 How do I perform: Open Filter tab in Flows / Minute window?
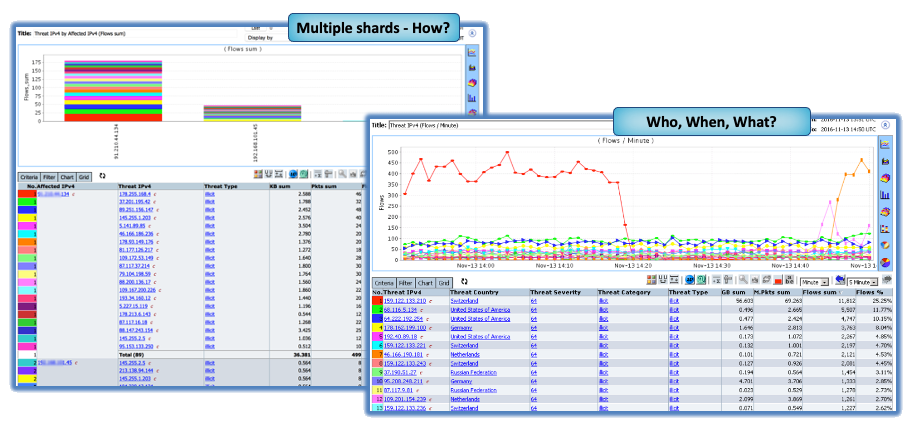tap(405, 281)
